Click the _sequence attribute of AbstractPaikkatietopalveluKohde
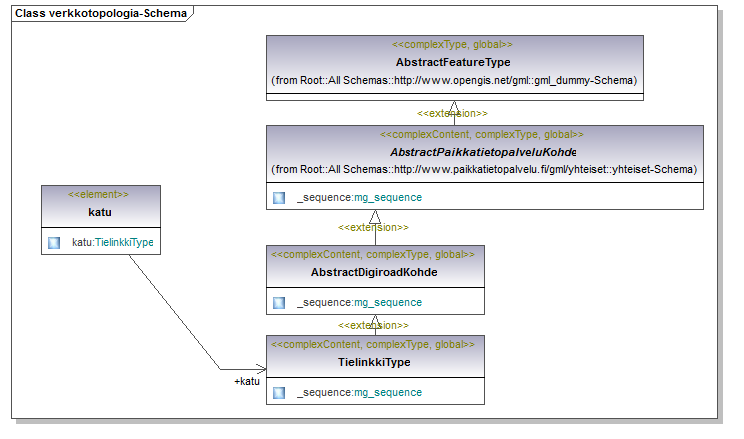This screenshot has height=439, width=744. [359, 198]
